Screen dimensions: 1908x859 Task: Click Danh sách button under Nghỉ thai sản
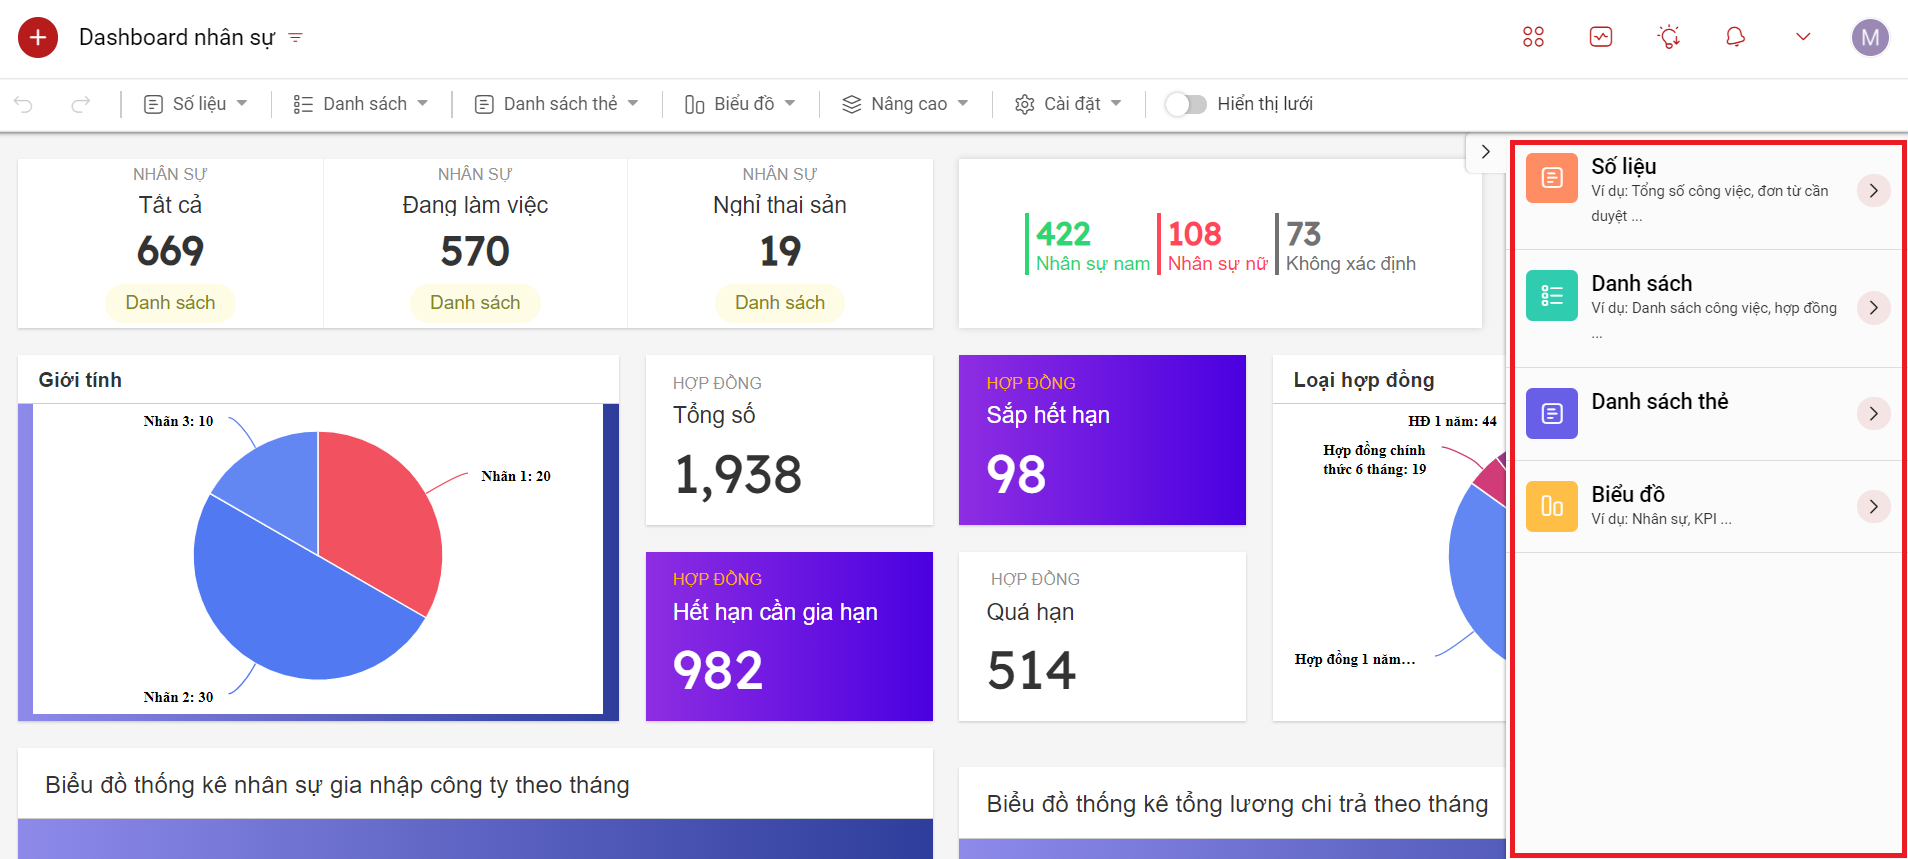click(x=780, y=303)
